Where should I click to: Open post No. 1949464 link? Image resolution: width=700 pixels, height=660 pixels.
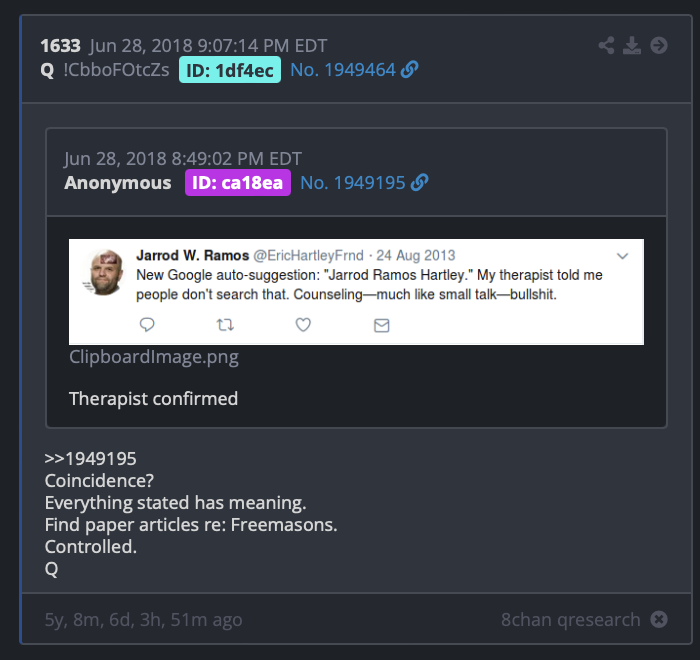pyautogui.click(x=343, y=70)
